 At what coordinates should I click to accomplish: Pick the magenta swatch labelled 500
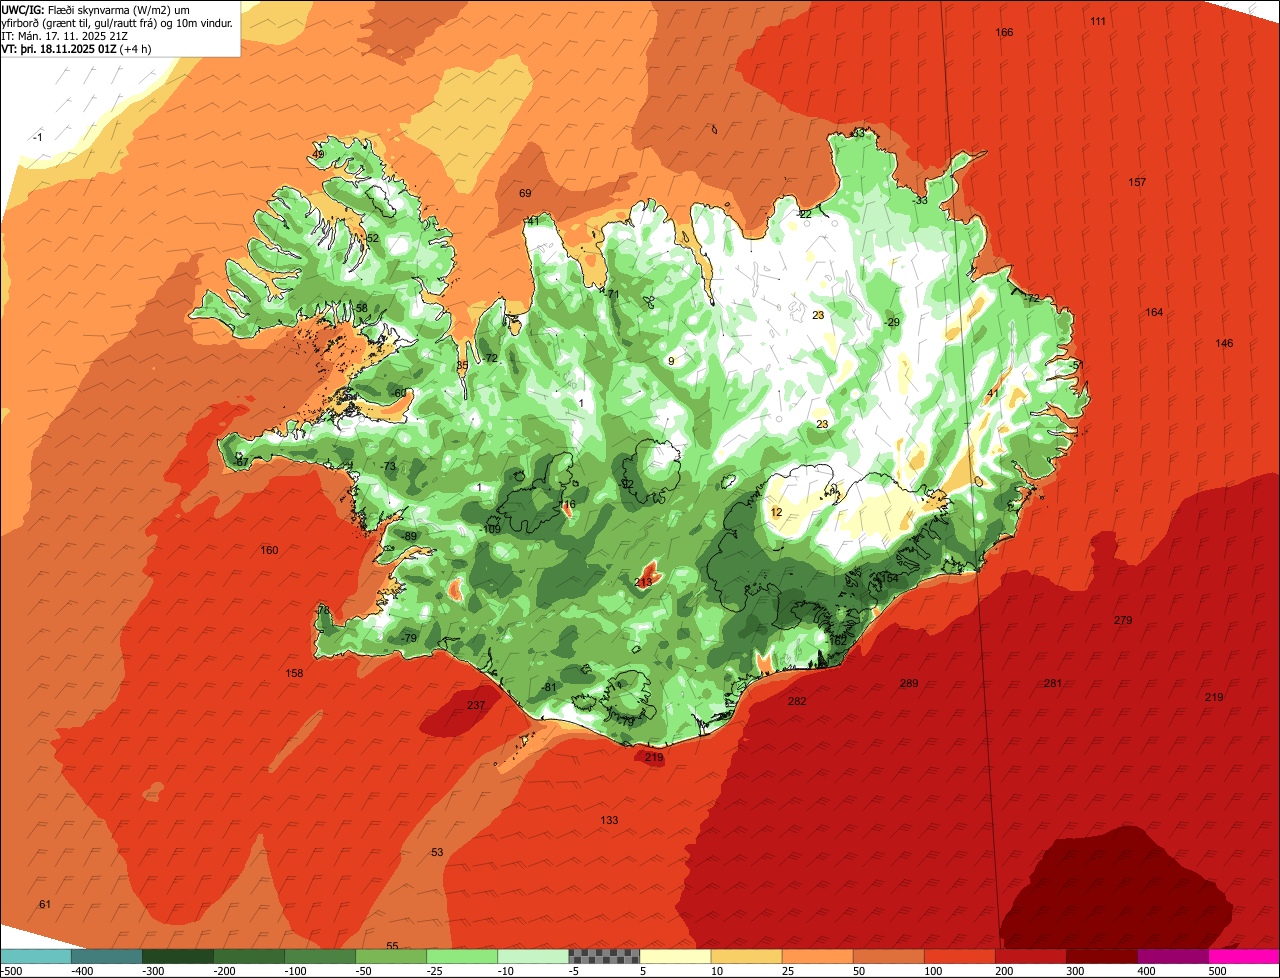pos(1244,956)
